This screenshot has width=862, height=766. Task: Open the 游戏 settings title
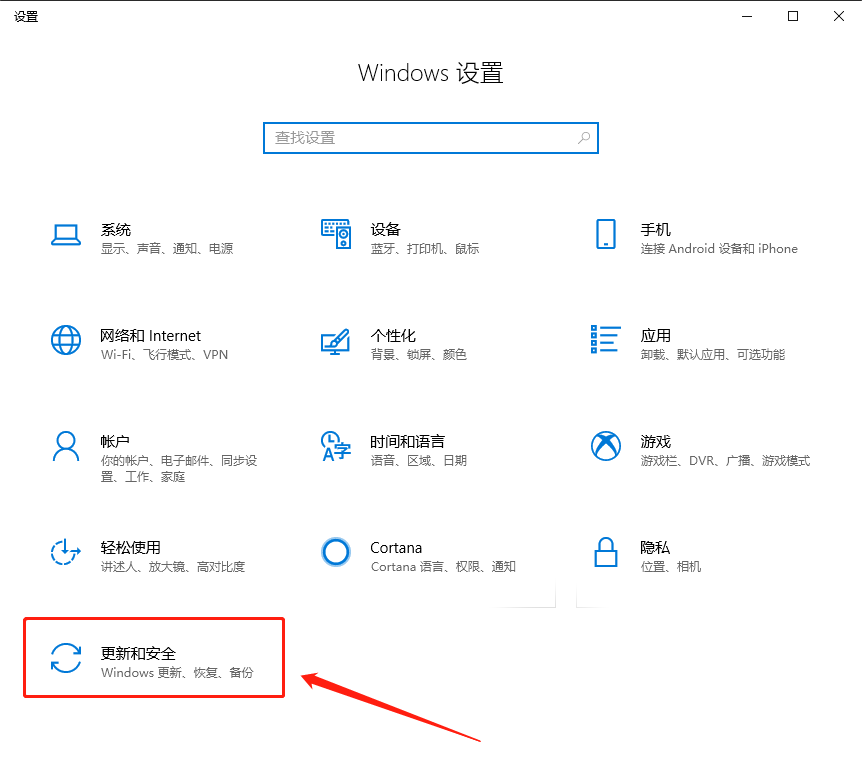pyautogui.click(x=655, y=441)
